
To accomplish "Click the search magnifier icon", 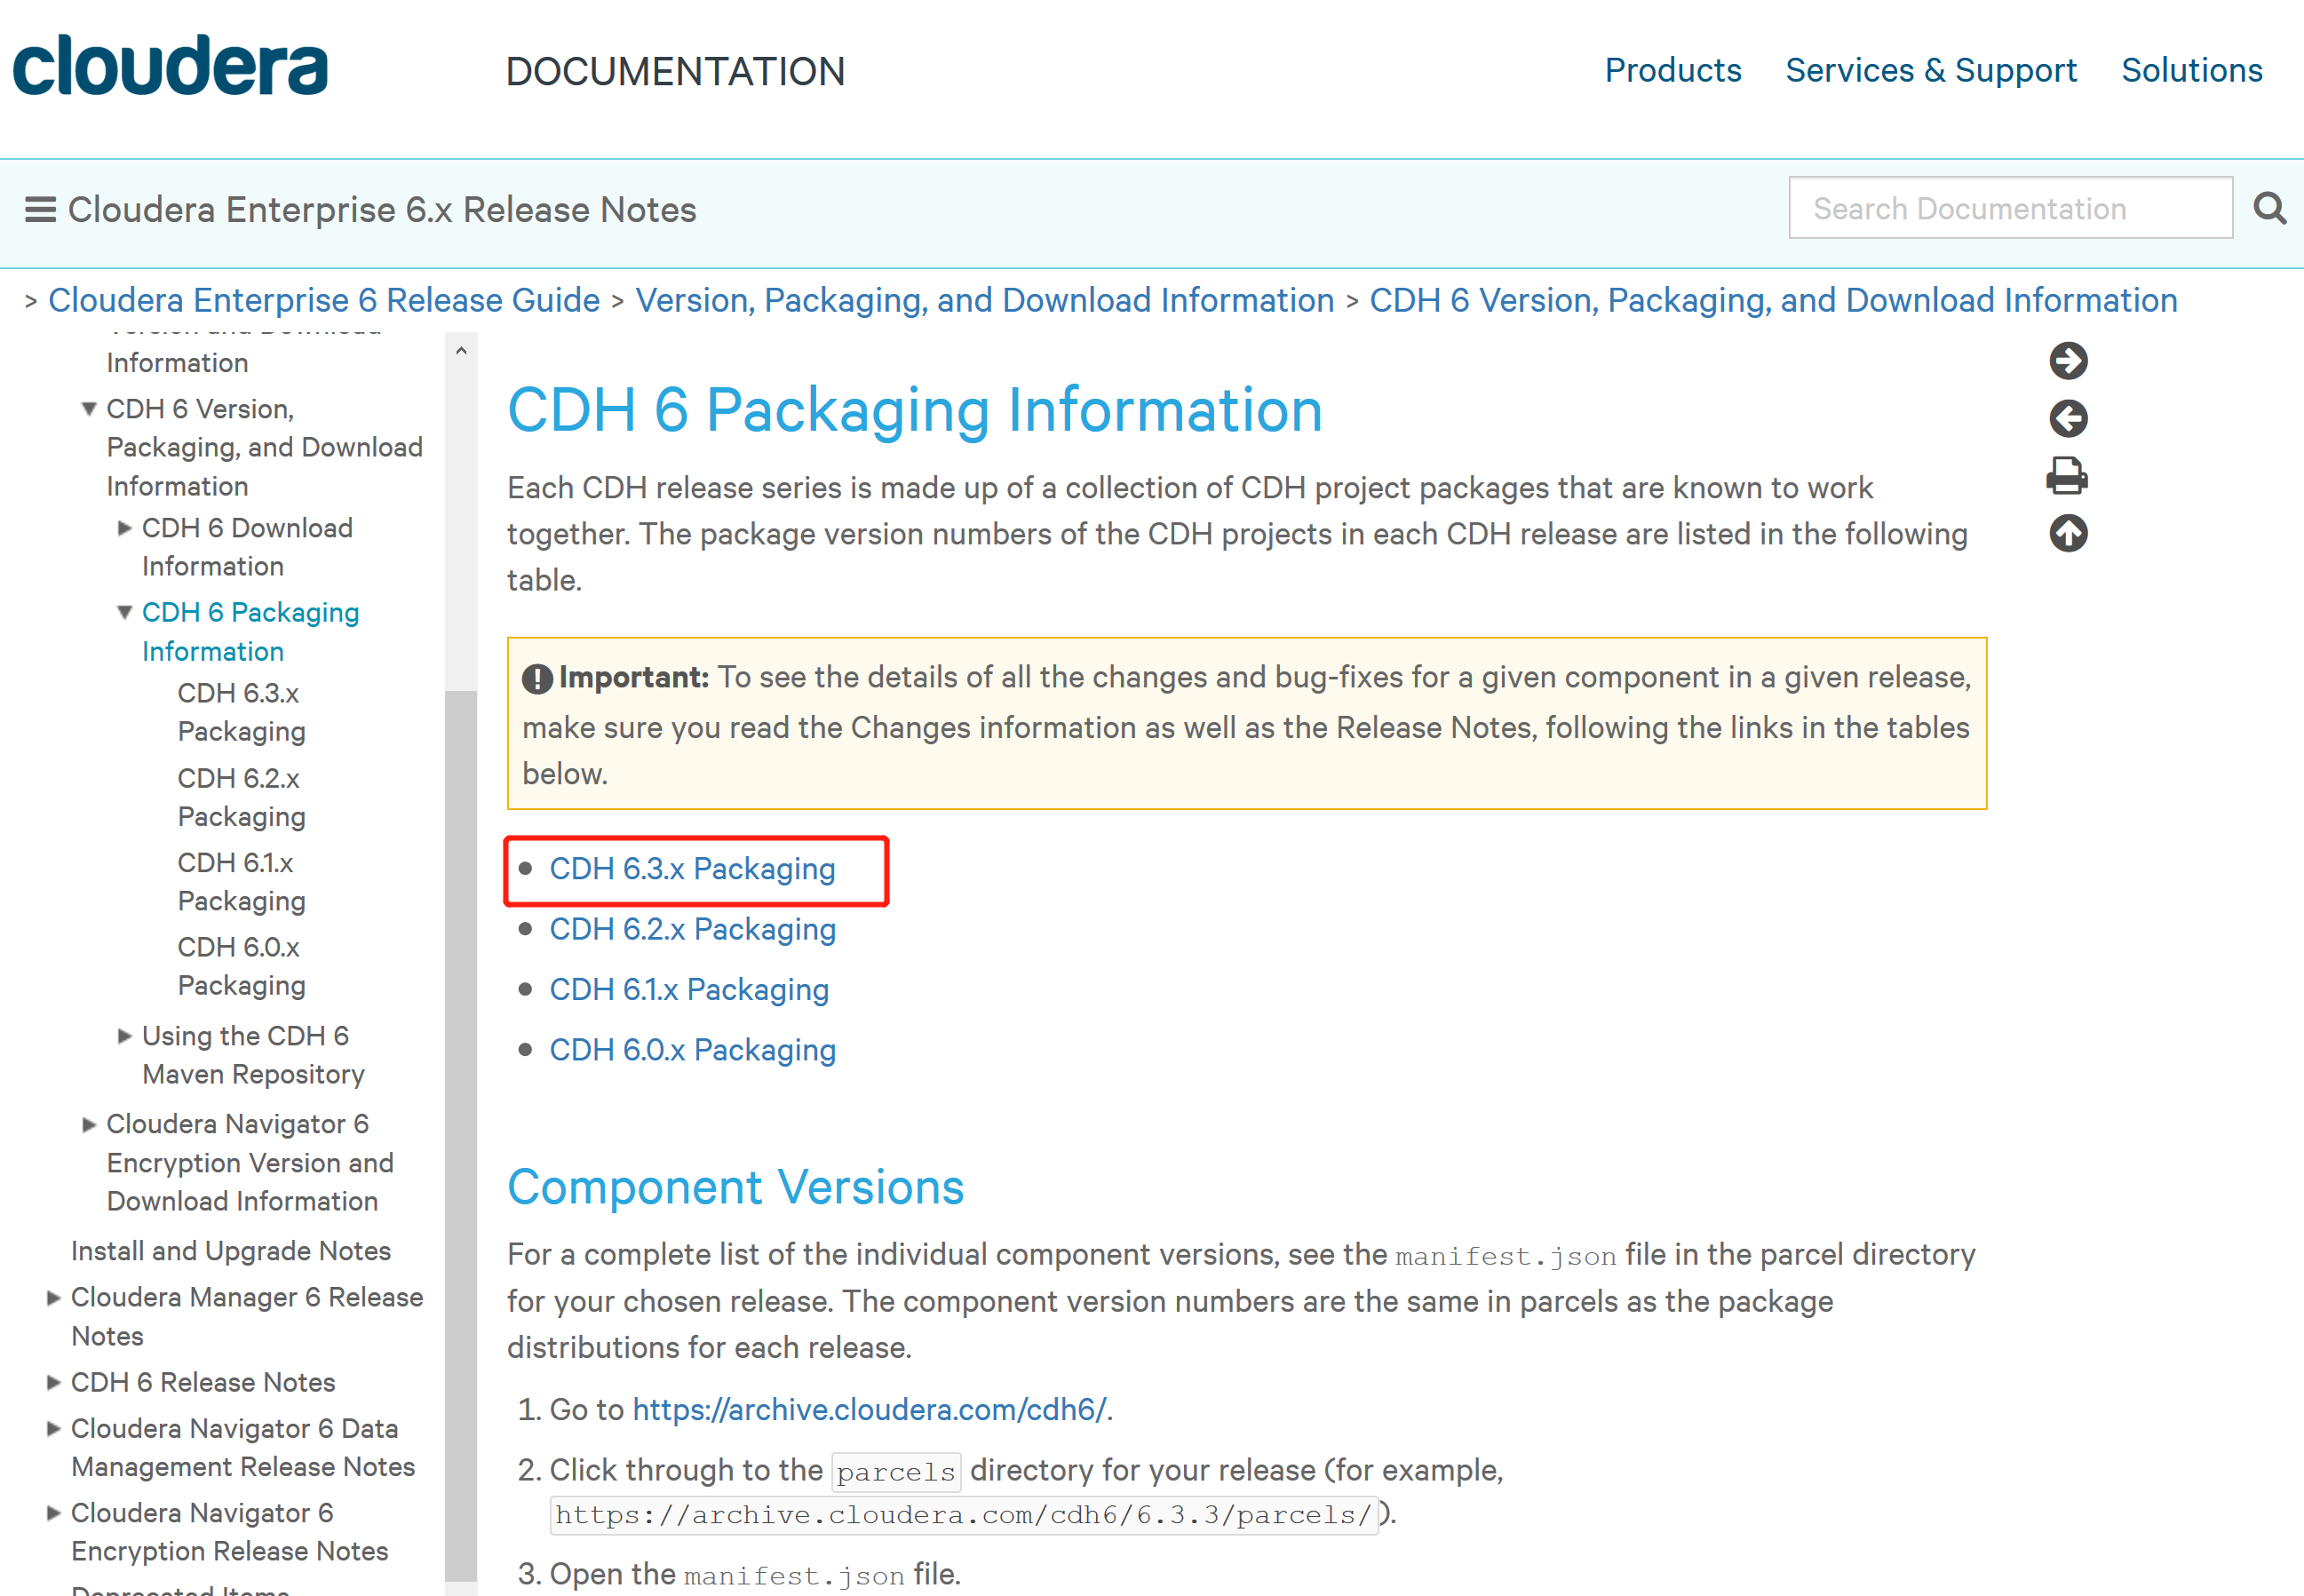I will click(2269, 208).
